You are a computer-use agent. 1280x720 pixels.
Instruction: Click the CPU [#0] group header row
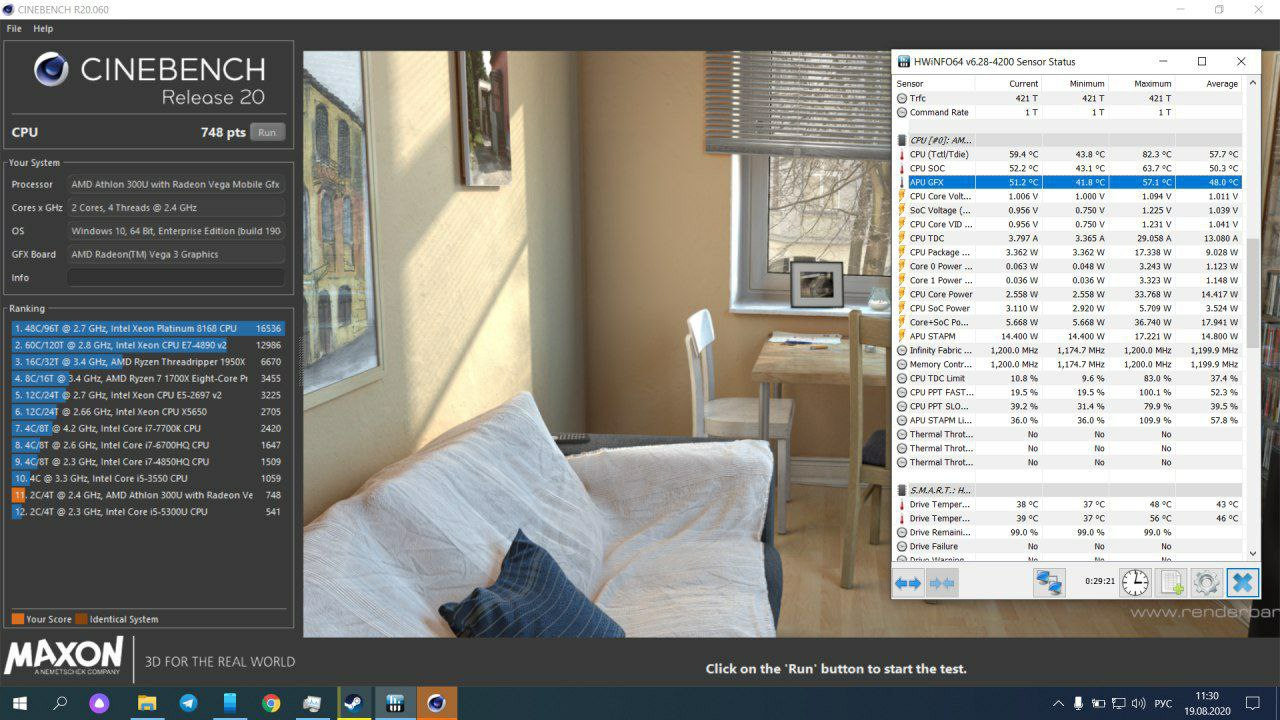tap(1068, 140)
